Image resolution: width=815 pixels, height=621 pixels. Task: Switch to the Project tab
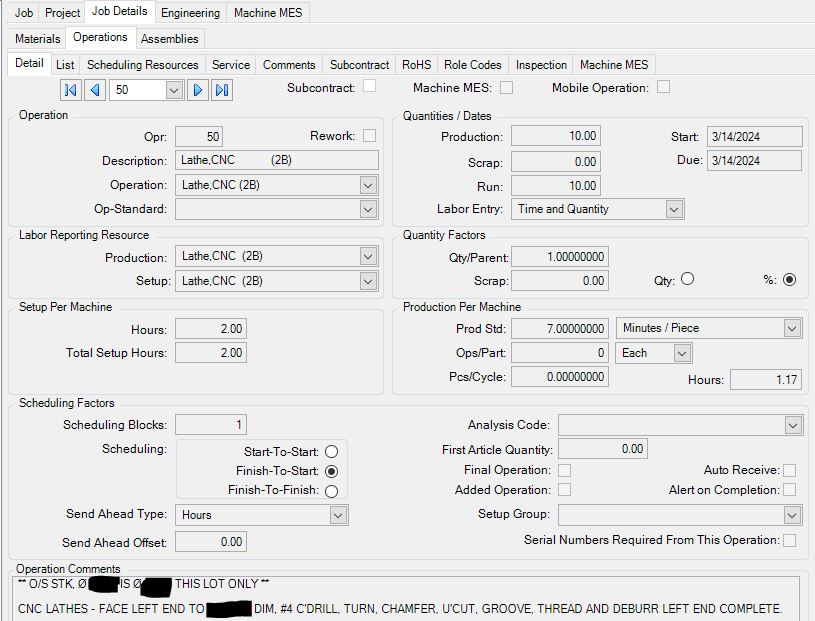(x=62, y=12)
